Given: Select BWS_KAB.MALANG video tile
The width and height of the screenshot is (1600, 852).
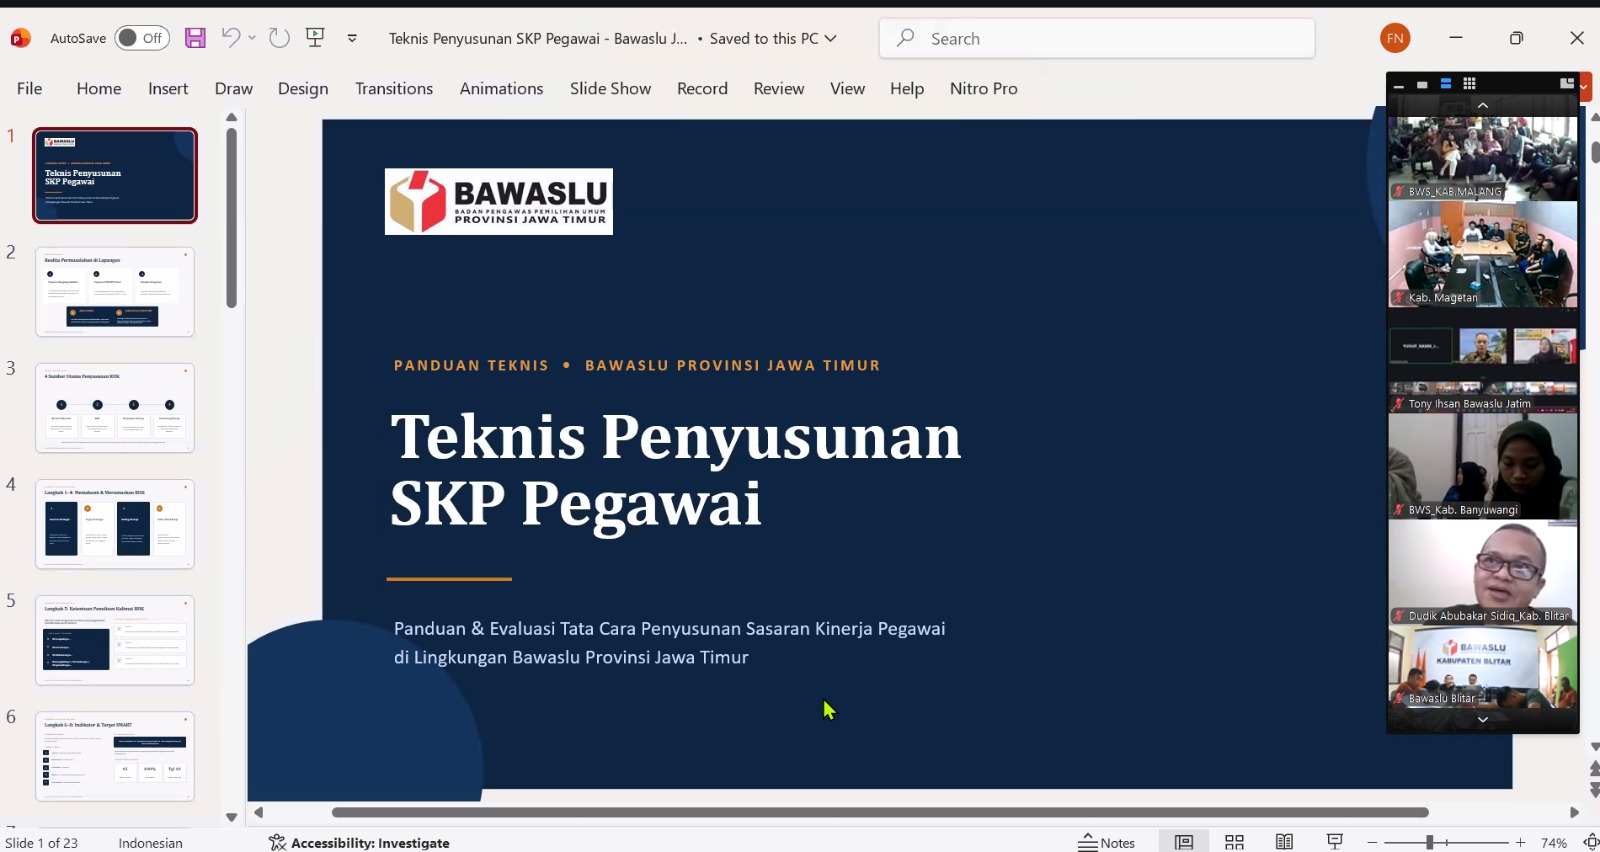Looking at the screenshot, I should 1483,158.
